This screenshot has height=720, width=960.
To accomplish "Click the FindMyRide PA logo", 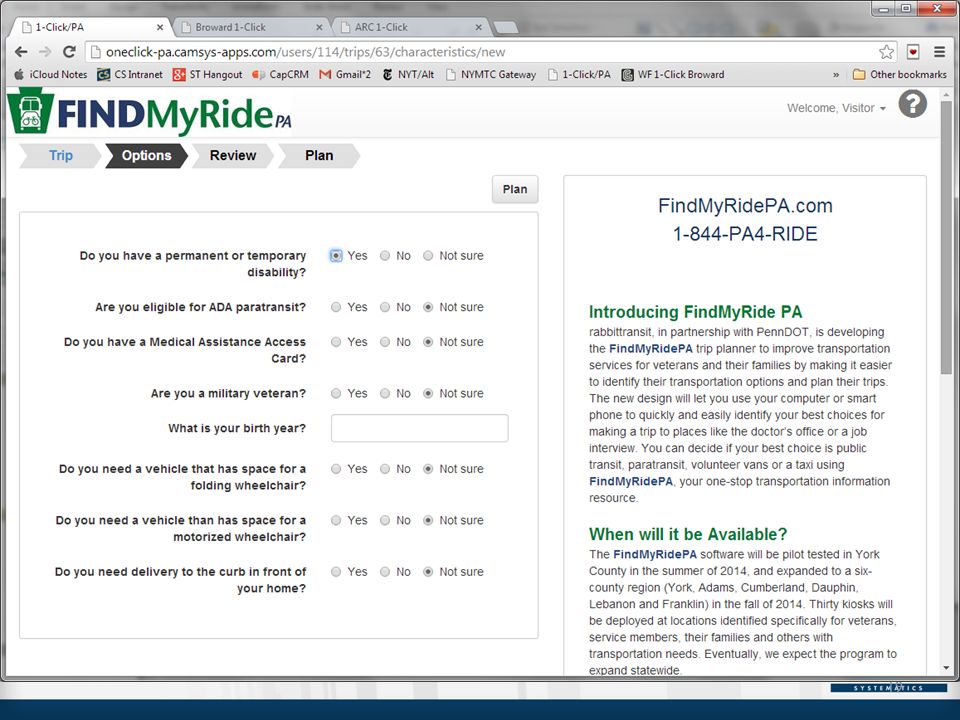I will pyautogui.click(x=150, y=112).
